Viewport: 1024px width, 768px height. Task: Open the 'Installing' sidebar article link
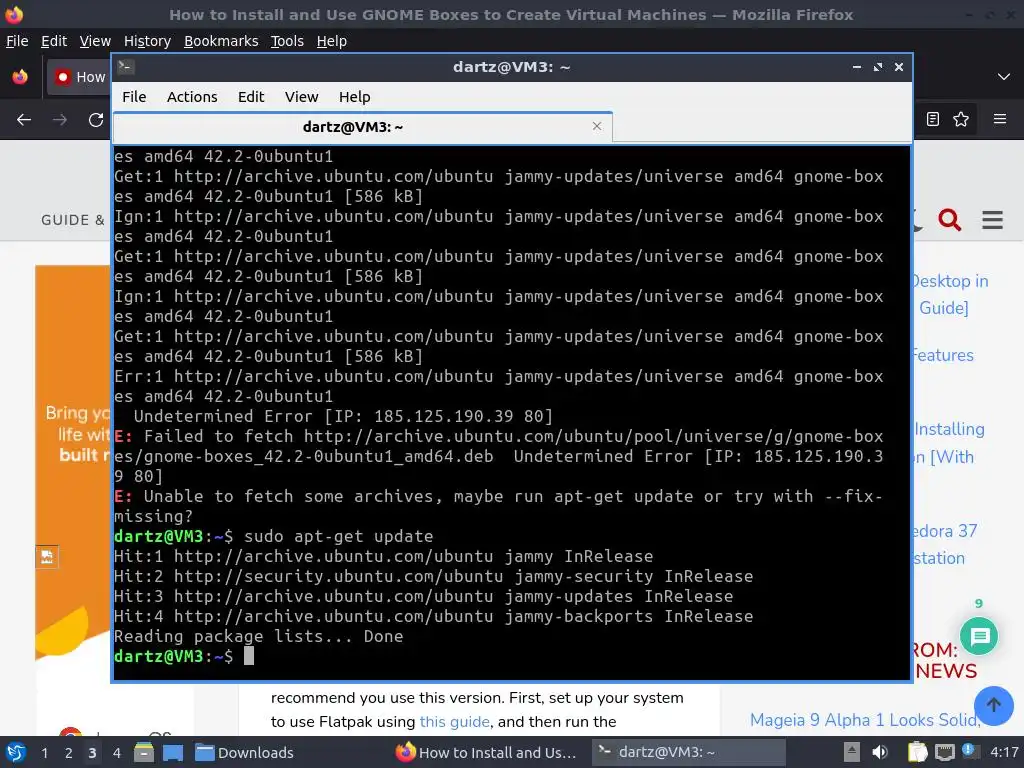pyautogui.click(x=949, y=429)
